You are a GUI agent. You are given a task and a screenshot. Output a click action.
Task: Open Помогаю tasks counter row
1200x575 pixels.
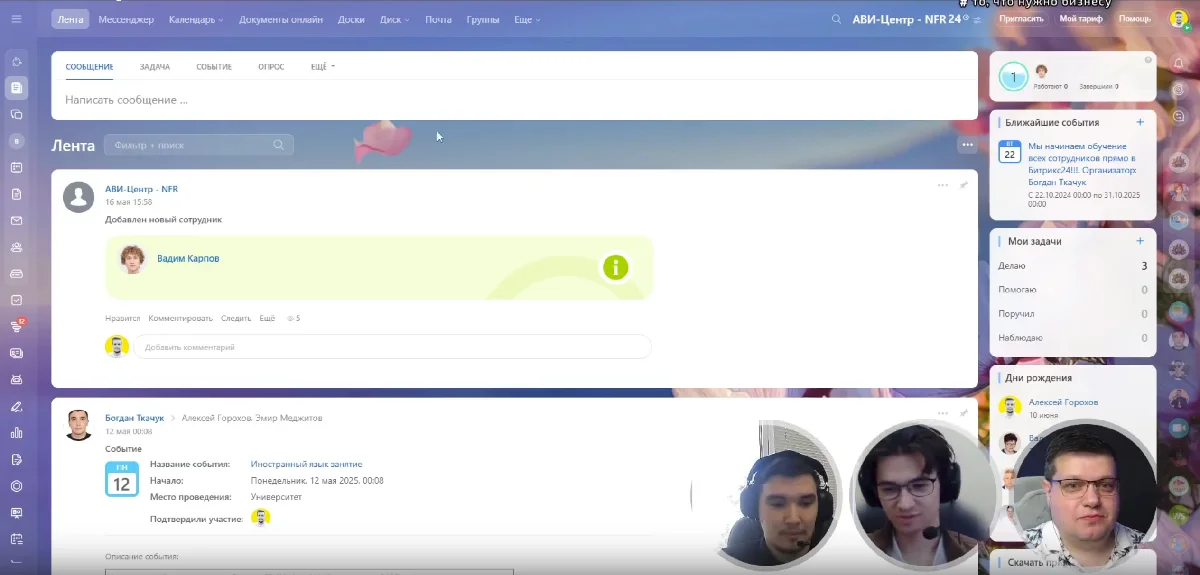tap(1072, 290)
